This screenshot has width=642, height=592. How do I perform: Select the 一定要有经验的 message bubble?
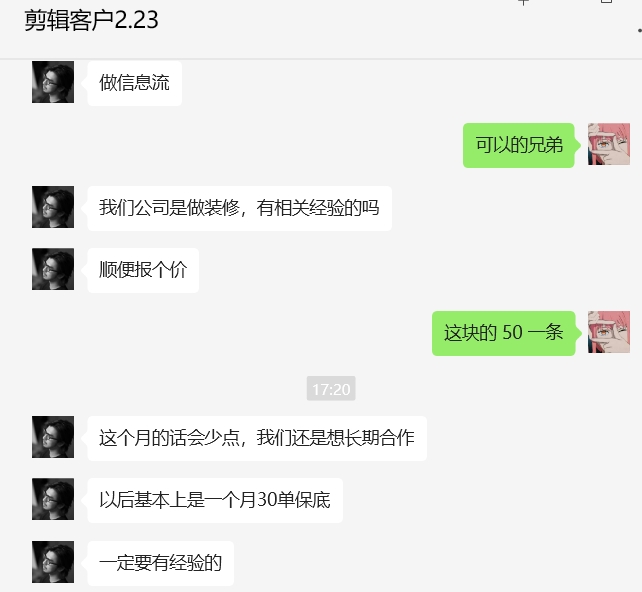point(160,563)
